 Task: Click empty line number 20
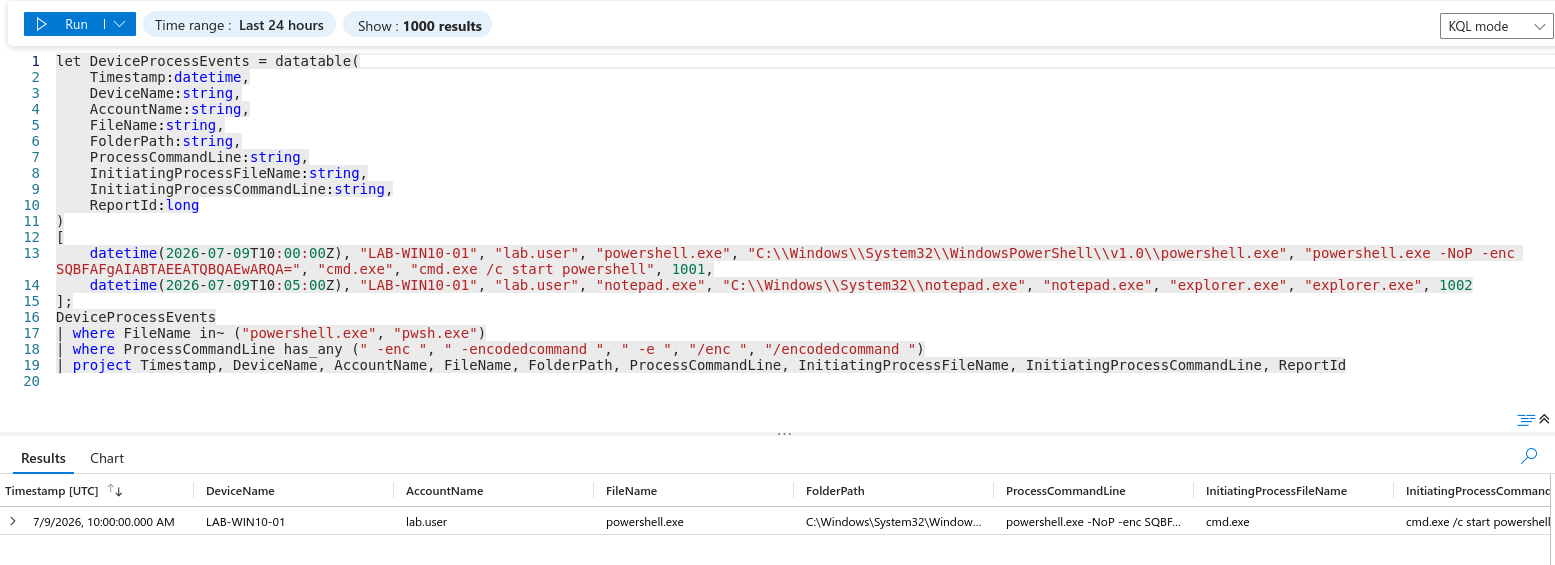(x=31, y=381)
